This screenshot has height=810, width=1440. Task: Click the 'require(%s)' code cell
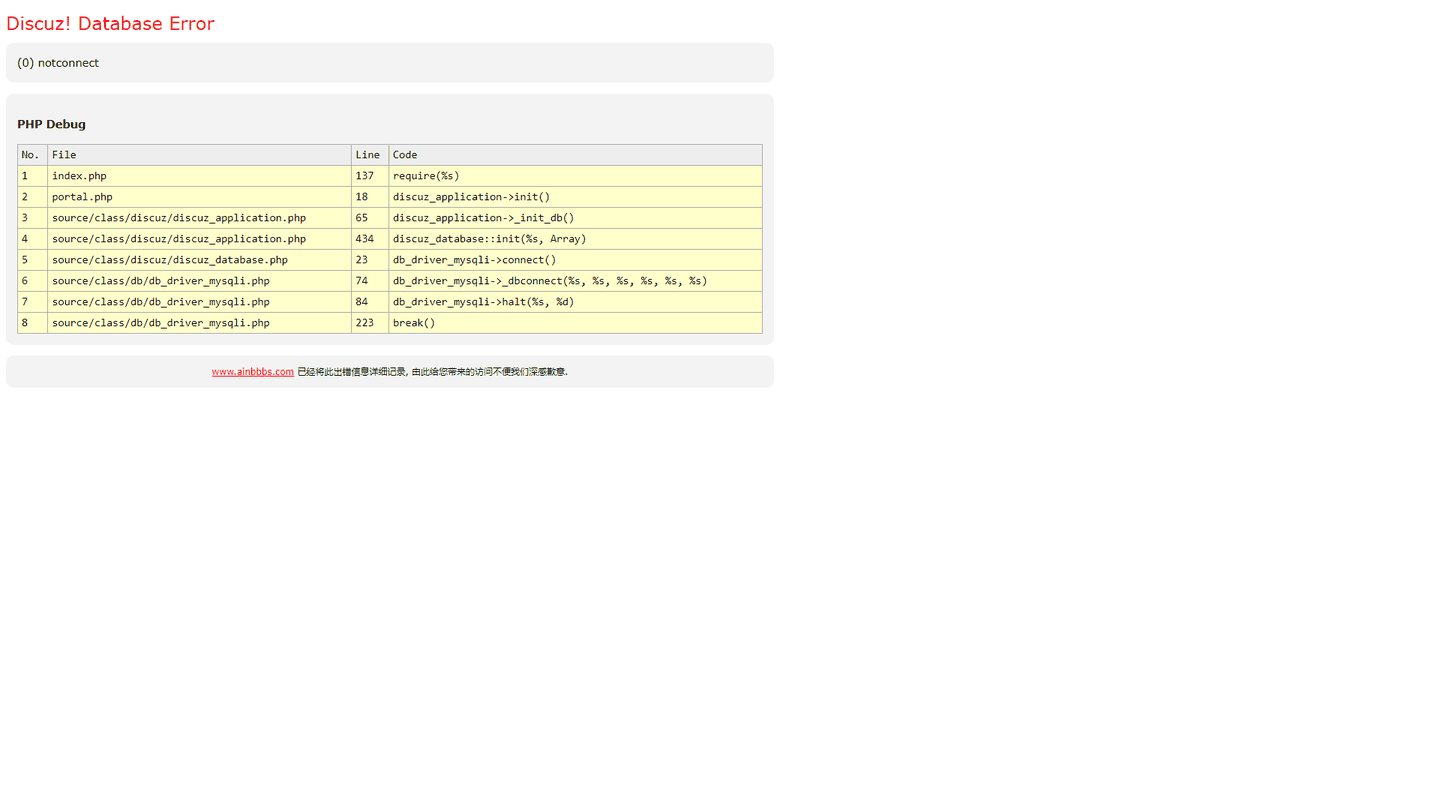[x=575, y=176]
